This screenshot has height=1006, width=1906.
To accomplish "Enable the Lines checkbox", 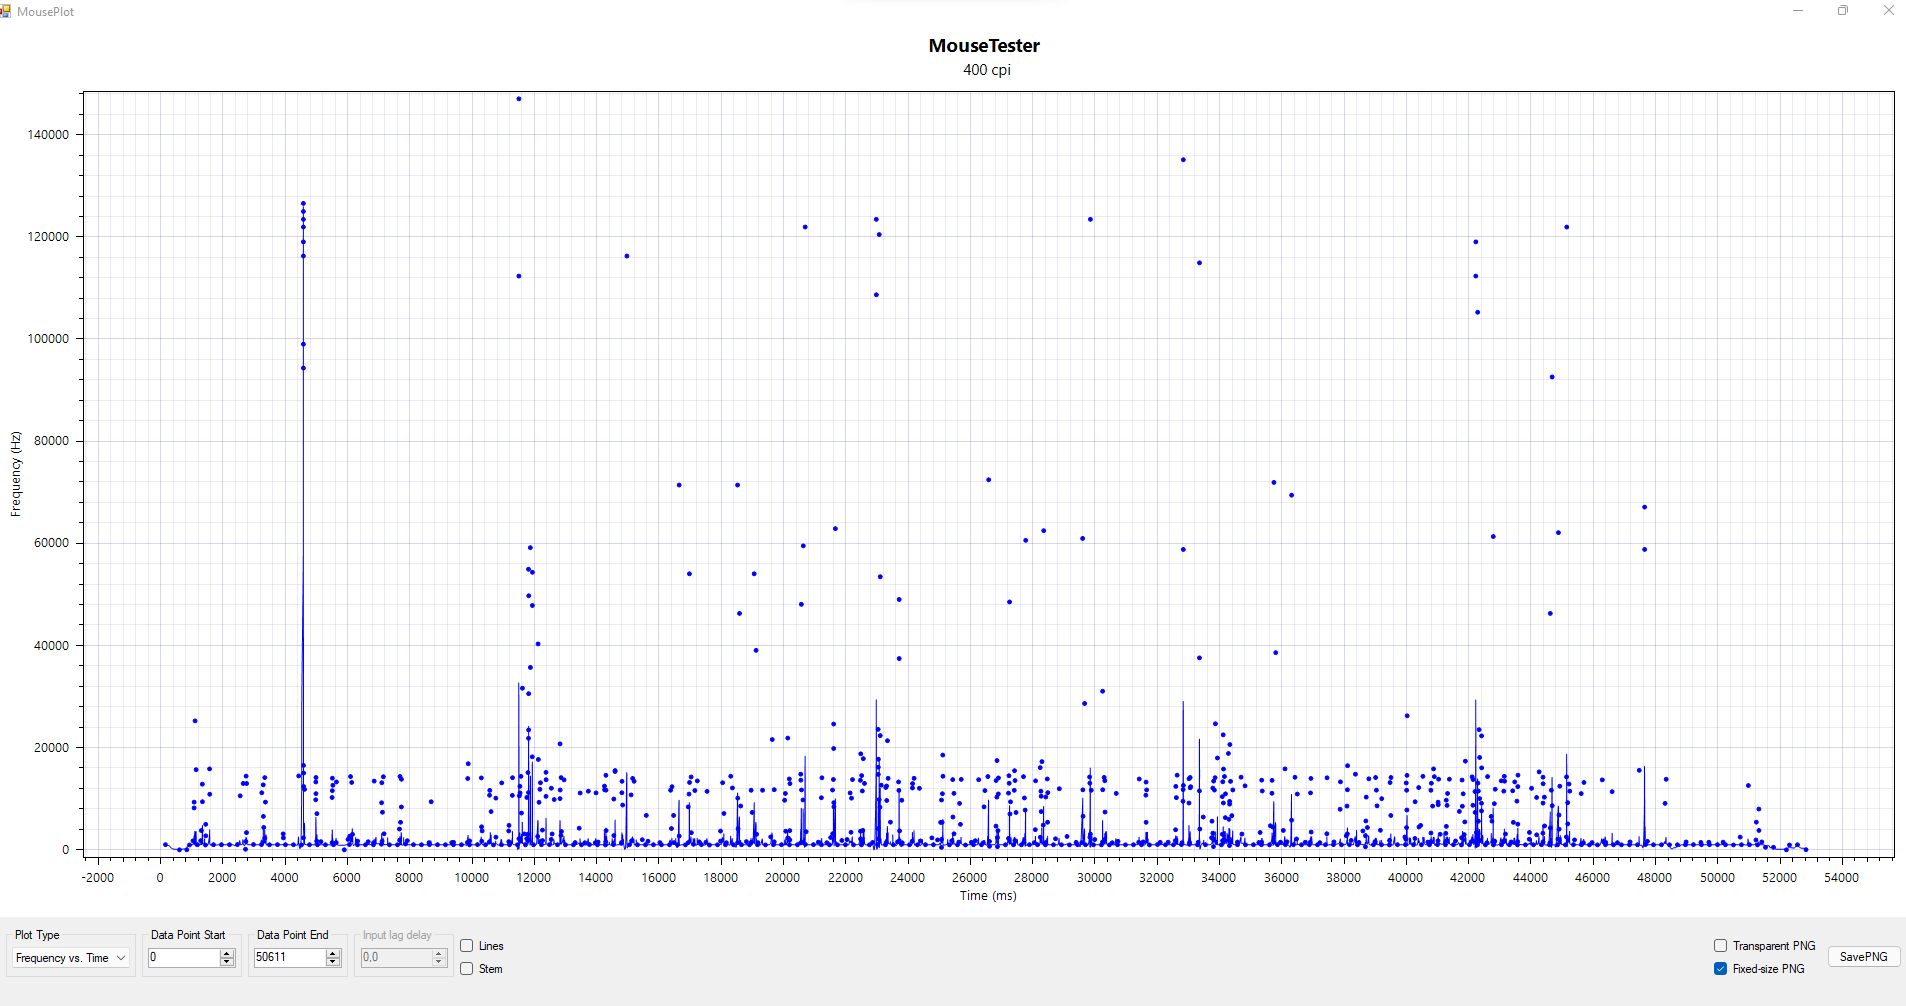I will (467, 946).
